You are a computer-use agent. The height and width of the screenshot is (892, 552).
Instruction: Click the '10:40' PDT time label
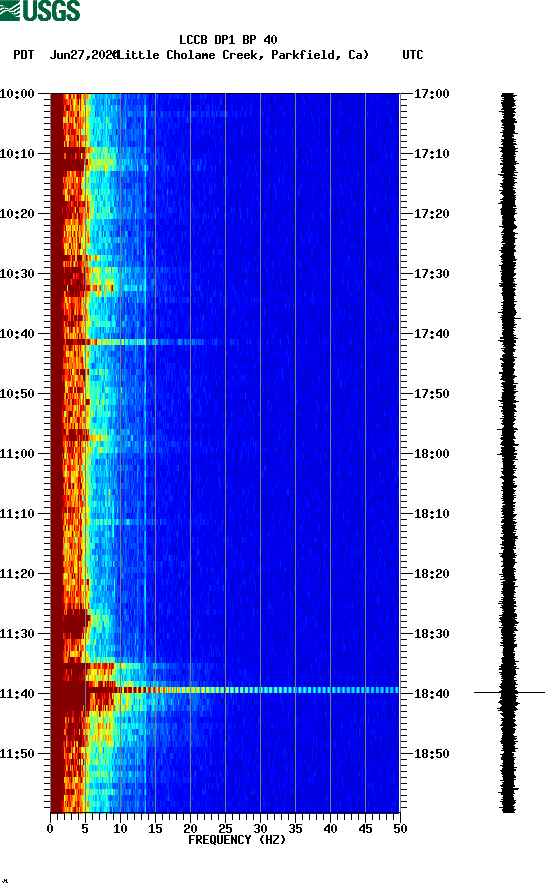click(17, 334)
